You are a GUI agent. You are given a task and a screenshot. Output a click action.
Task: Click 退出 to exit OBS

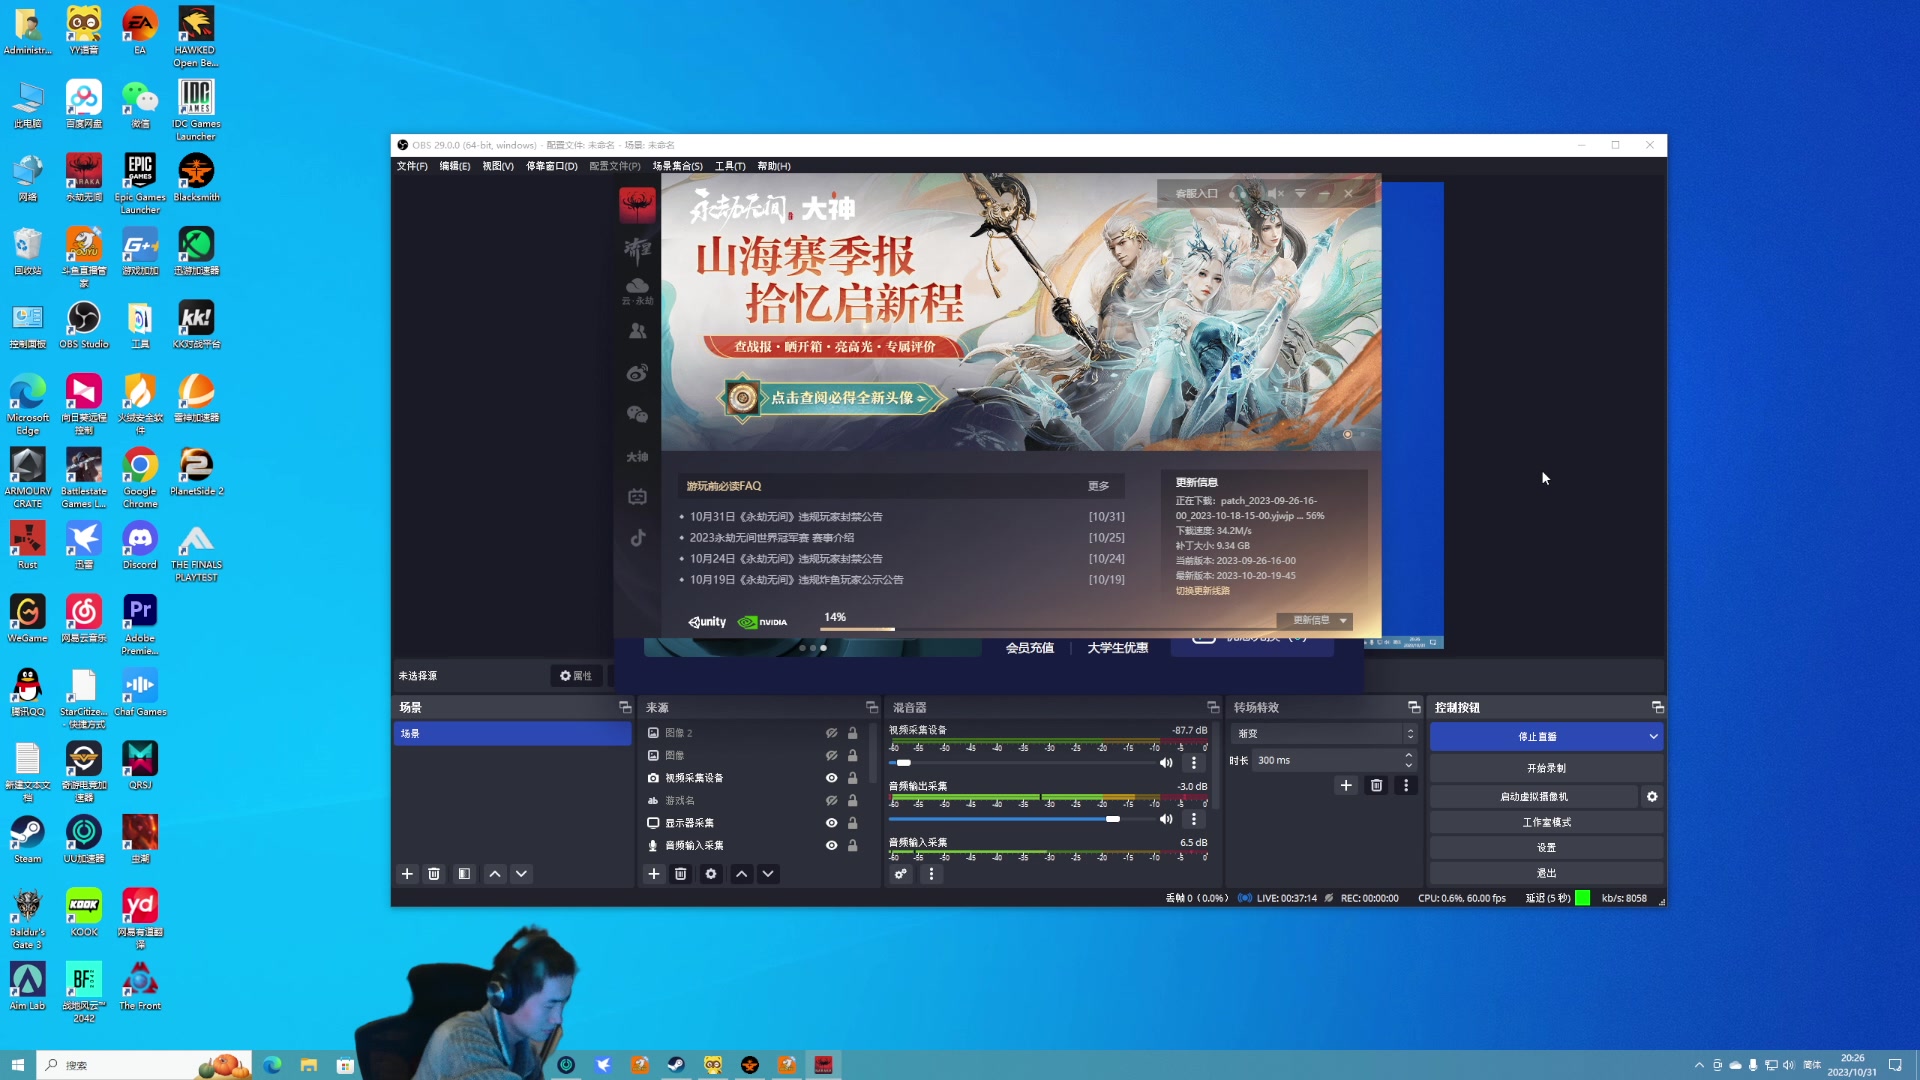pos(1546,873)
